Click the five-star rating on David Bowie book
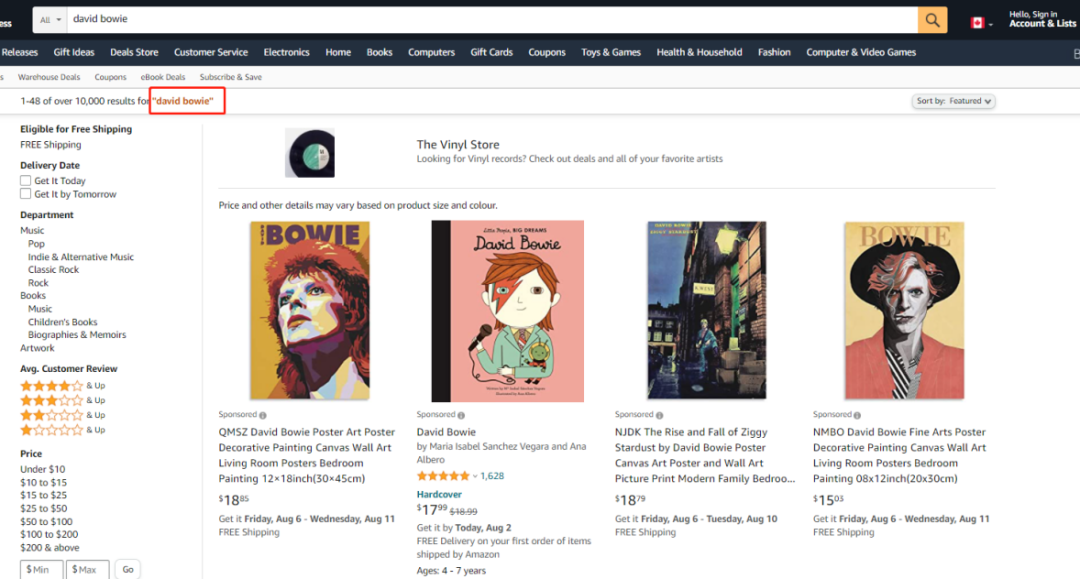This screenshot has width=1080, height=579. (443, 476)
